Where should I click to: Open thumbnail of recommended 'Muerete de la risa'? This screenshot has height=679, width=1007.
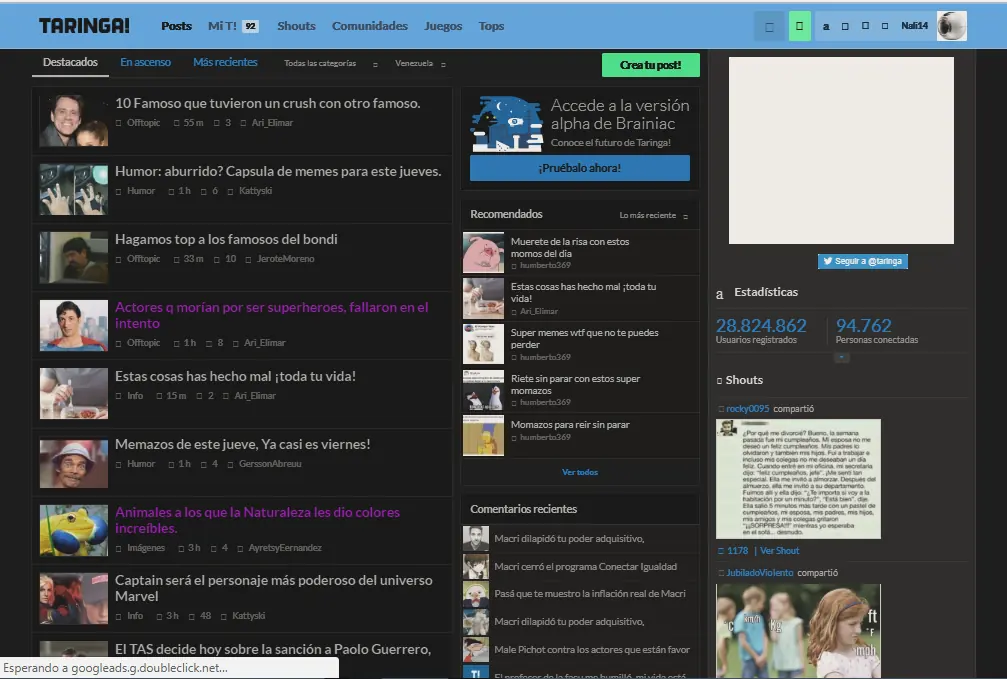click(x=483, y=253)
